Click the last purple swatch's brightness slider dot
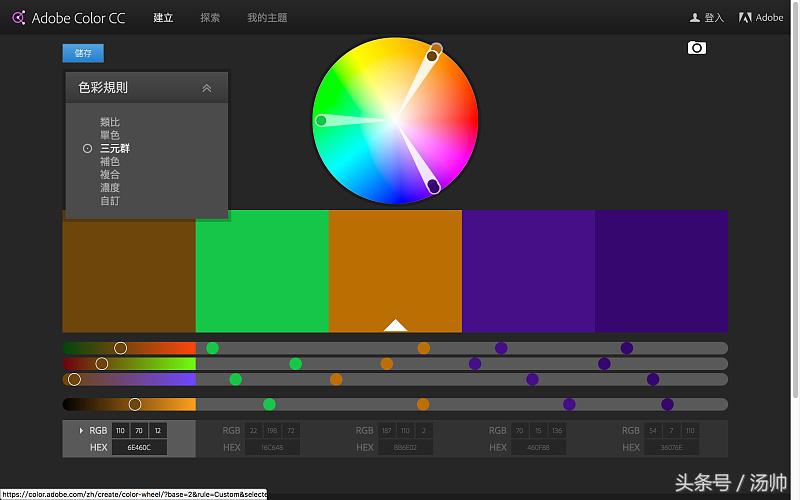The image size is (800, 500). point(667,405)
